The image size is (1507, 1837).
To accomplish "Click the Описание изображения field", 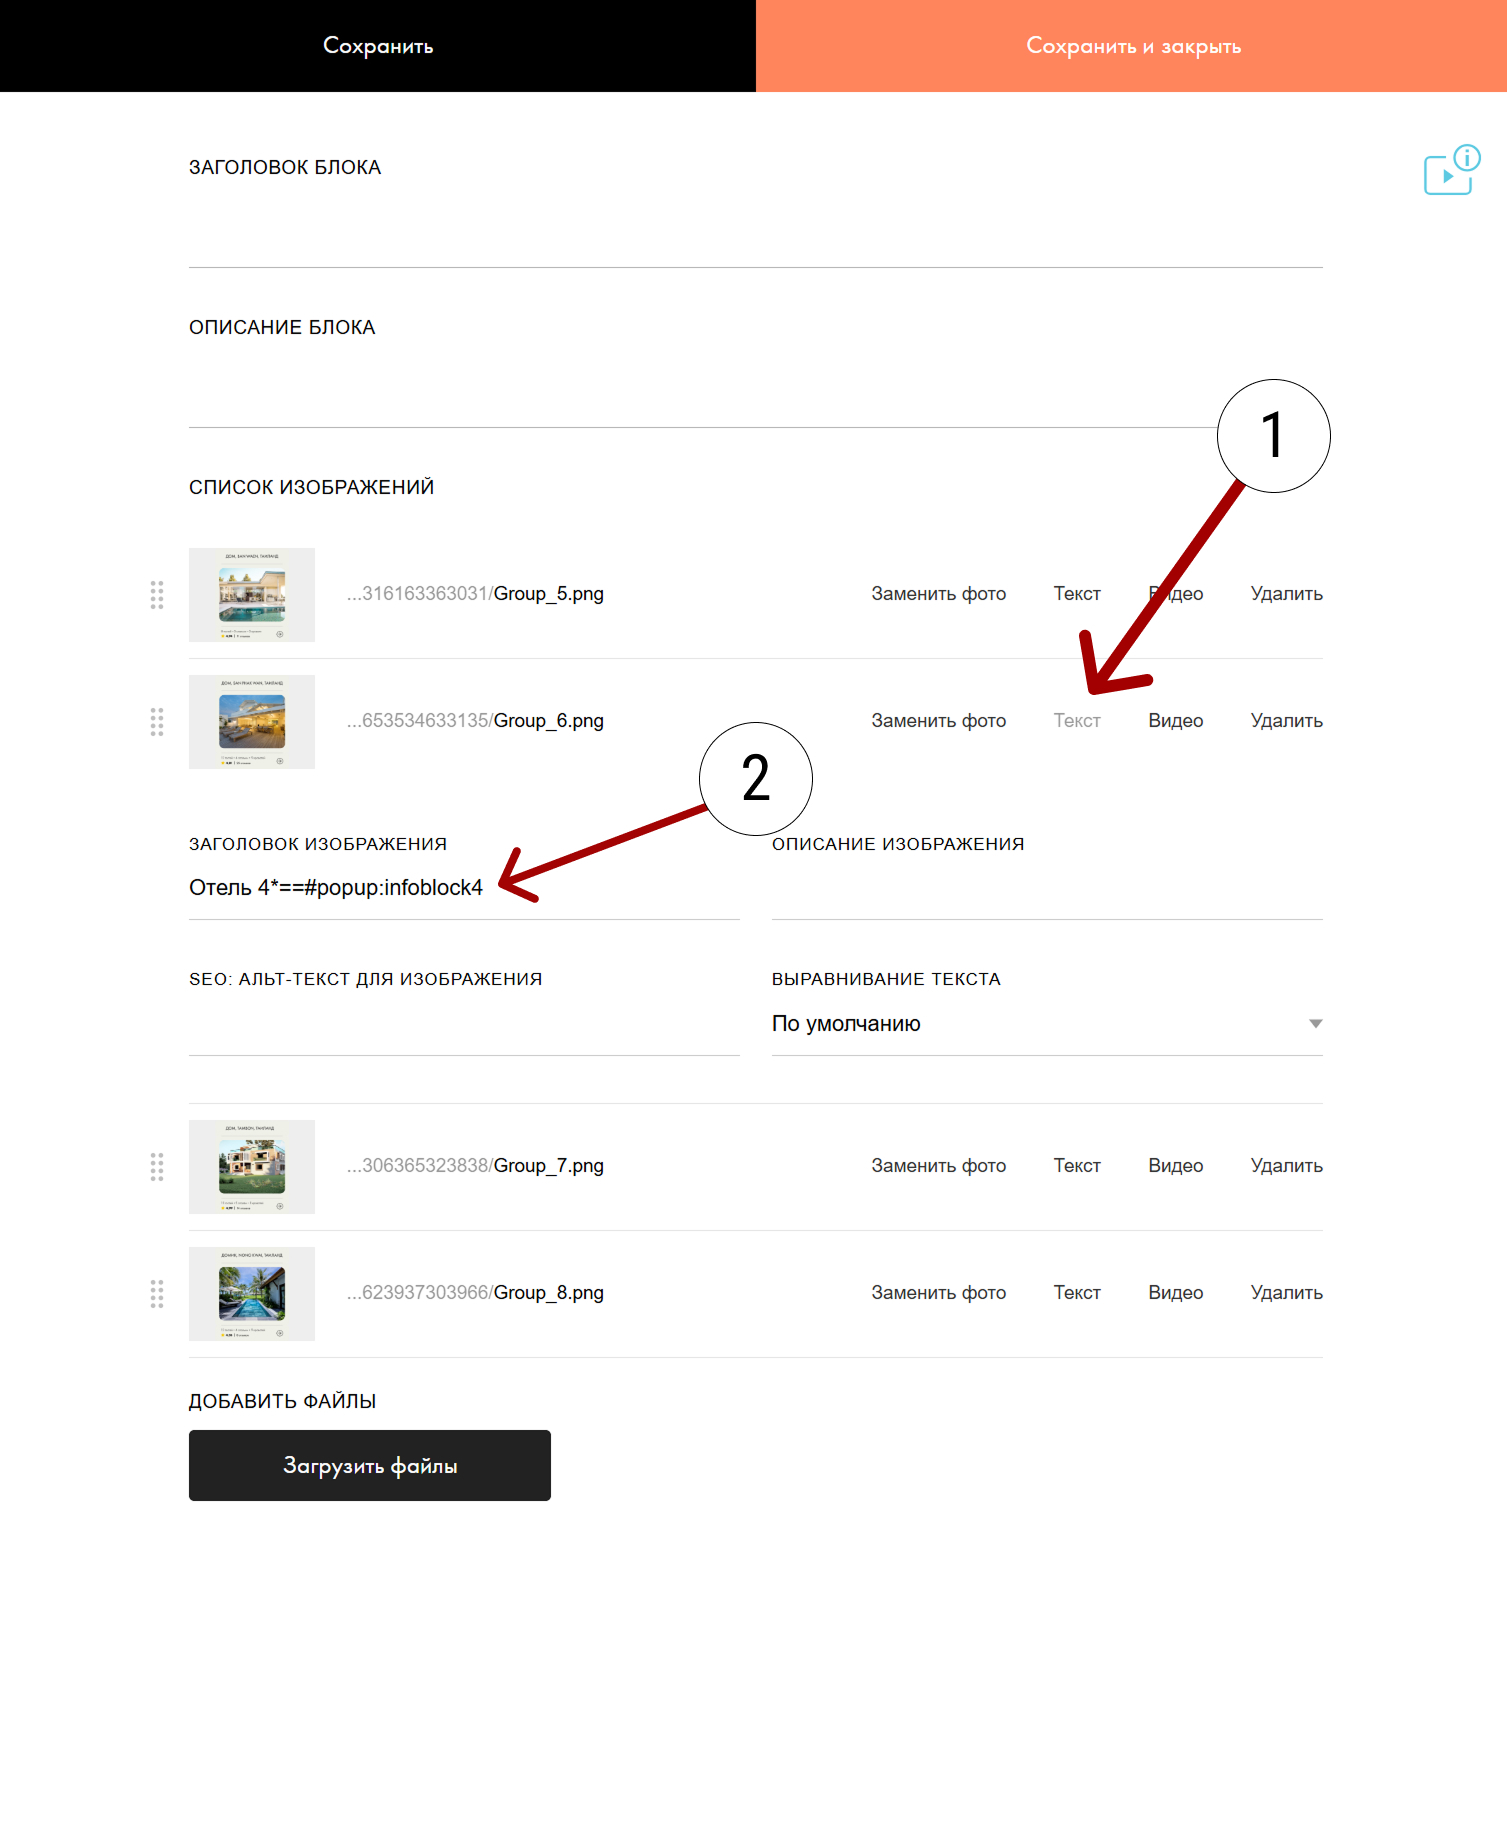I will 1046,890.
